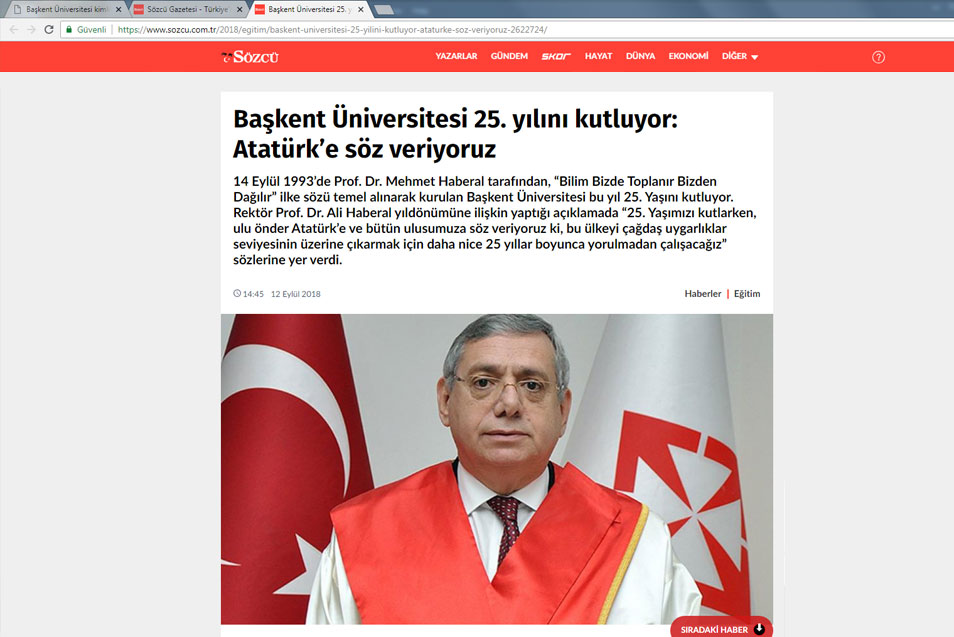Click the browser forward arrow
The image size is (954, 637).
coord(32,30)
